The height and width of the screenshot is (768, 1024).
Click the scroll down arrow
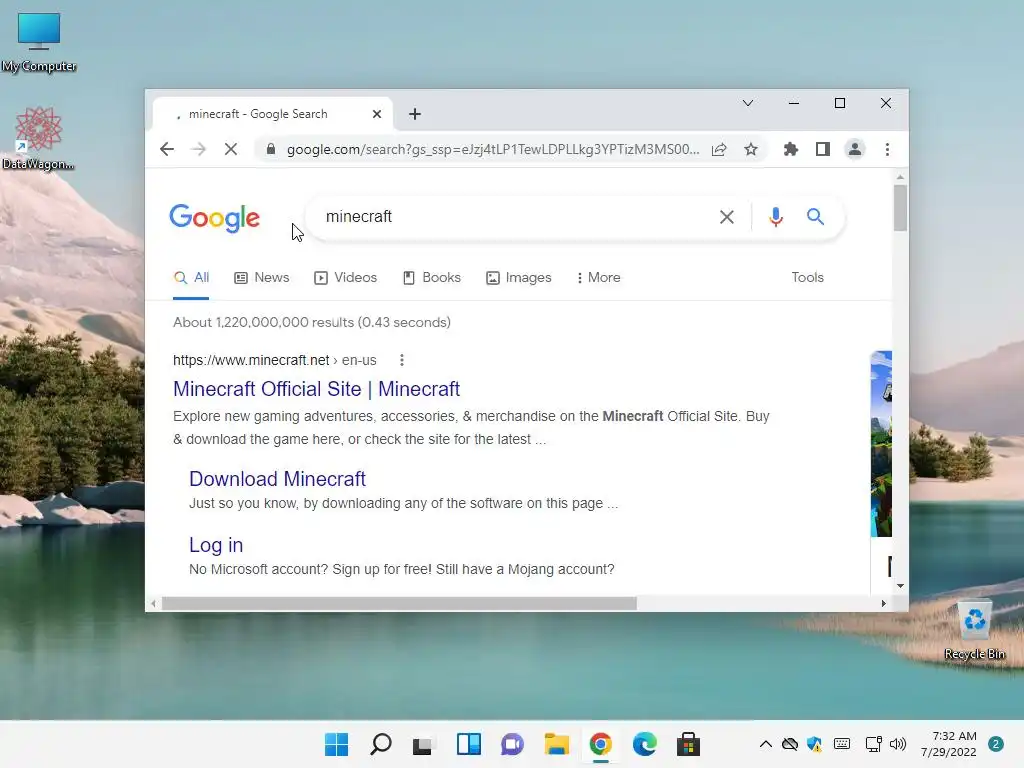(x=900, y=586)
